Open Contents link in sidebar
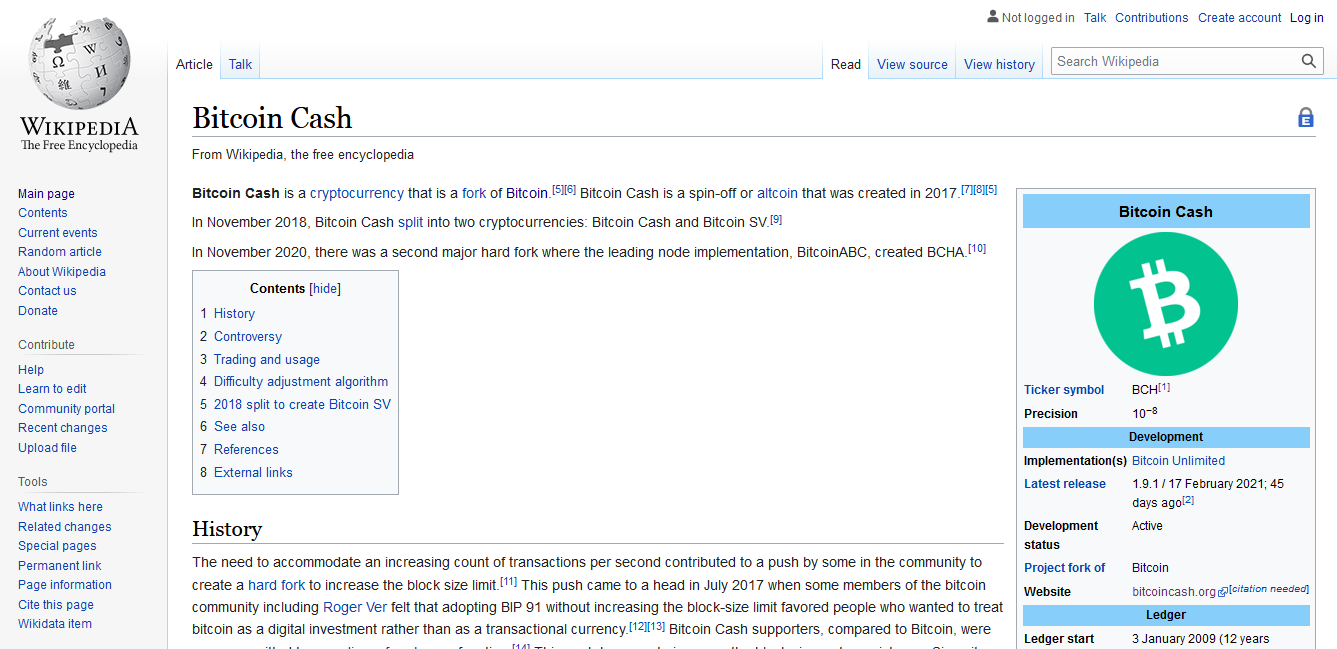The width and height of the screenshot is (1337, 649). point(43,213)
